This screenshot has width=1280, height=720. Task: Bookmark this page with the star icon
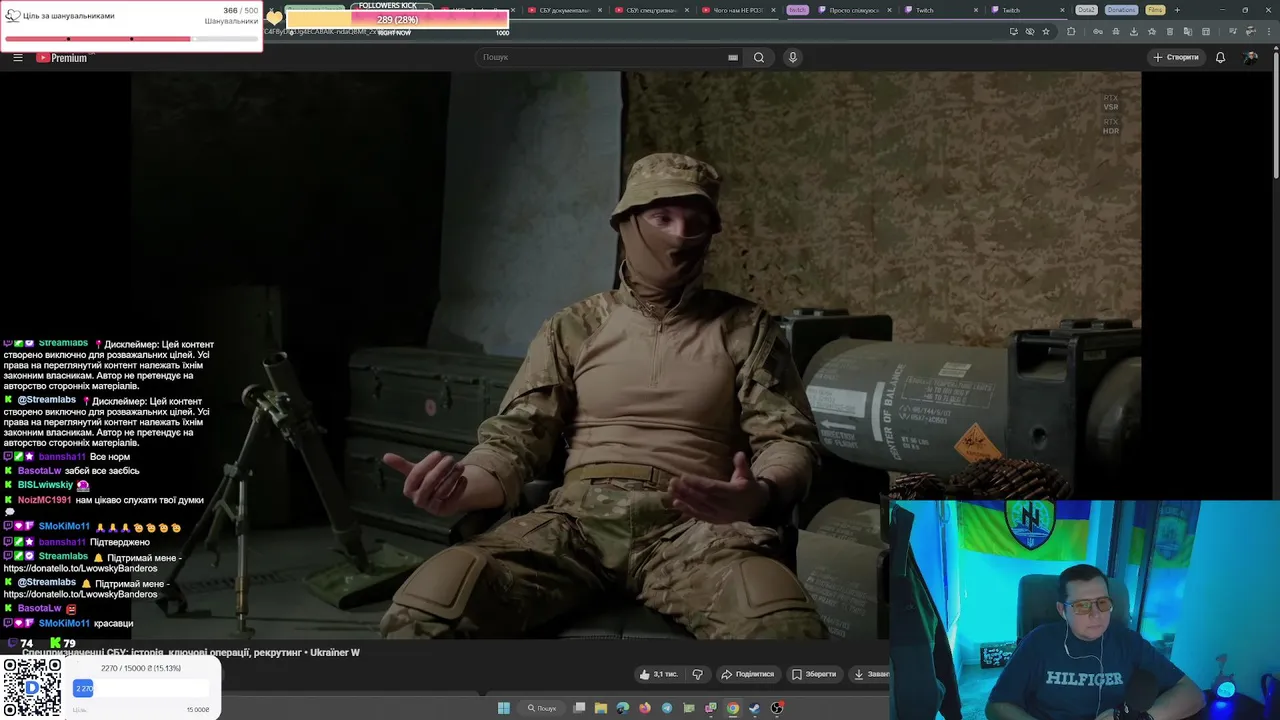point(1046,31)
